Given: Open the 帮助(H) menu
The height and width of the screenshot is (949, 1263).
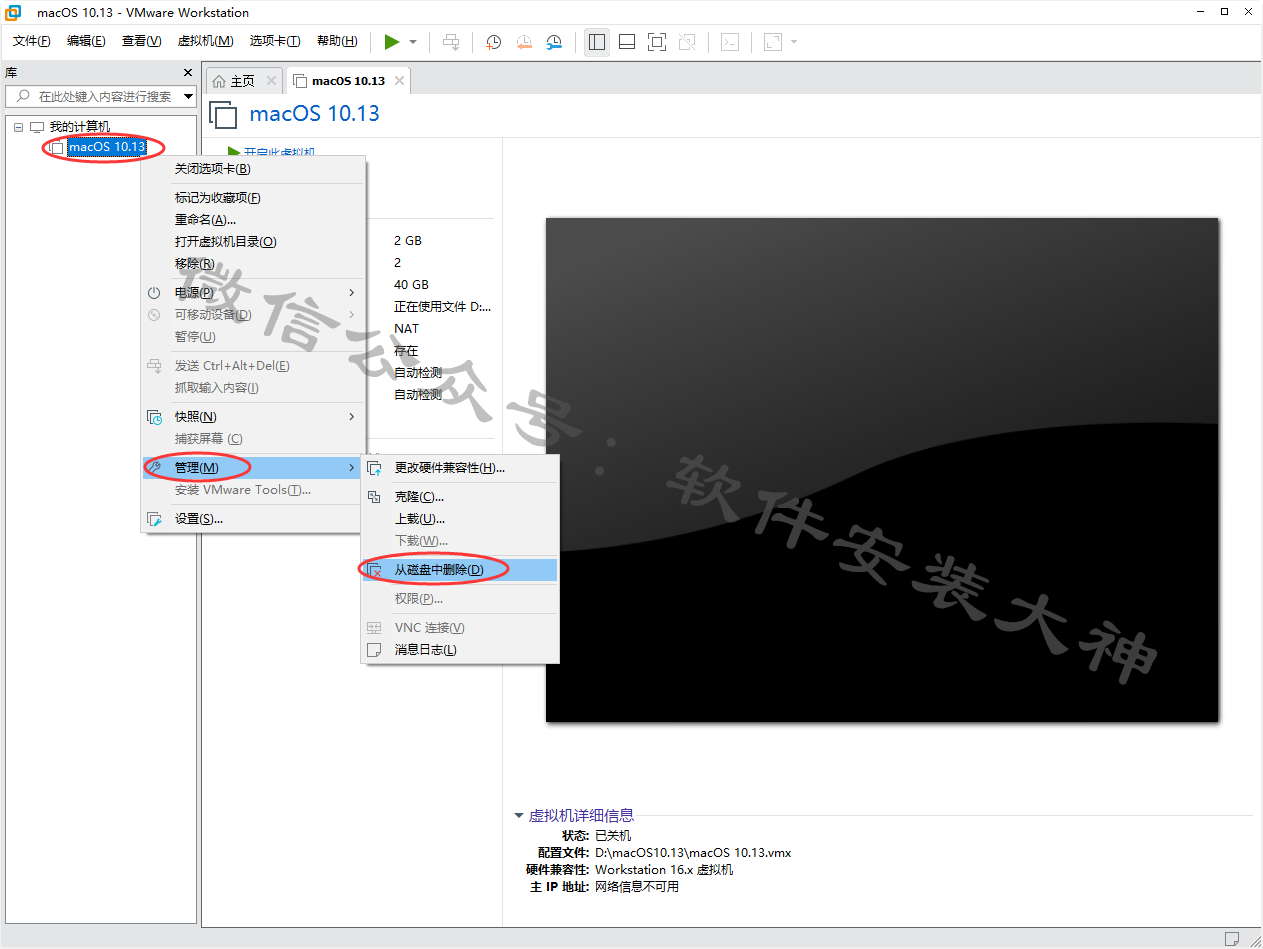Looking at the screenshot, I should [x=337, y=41].
